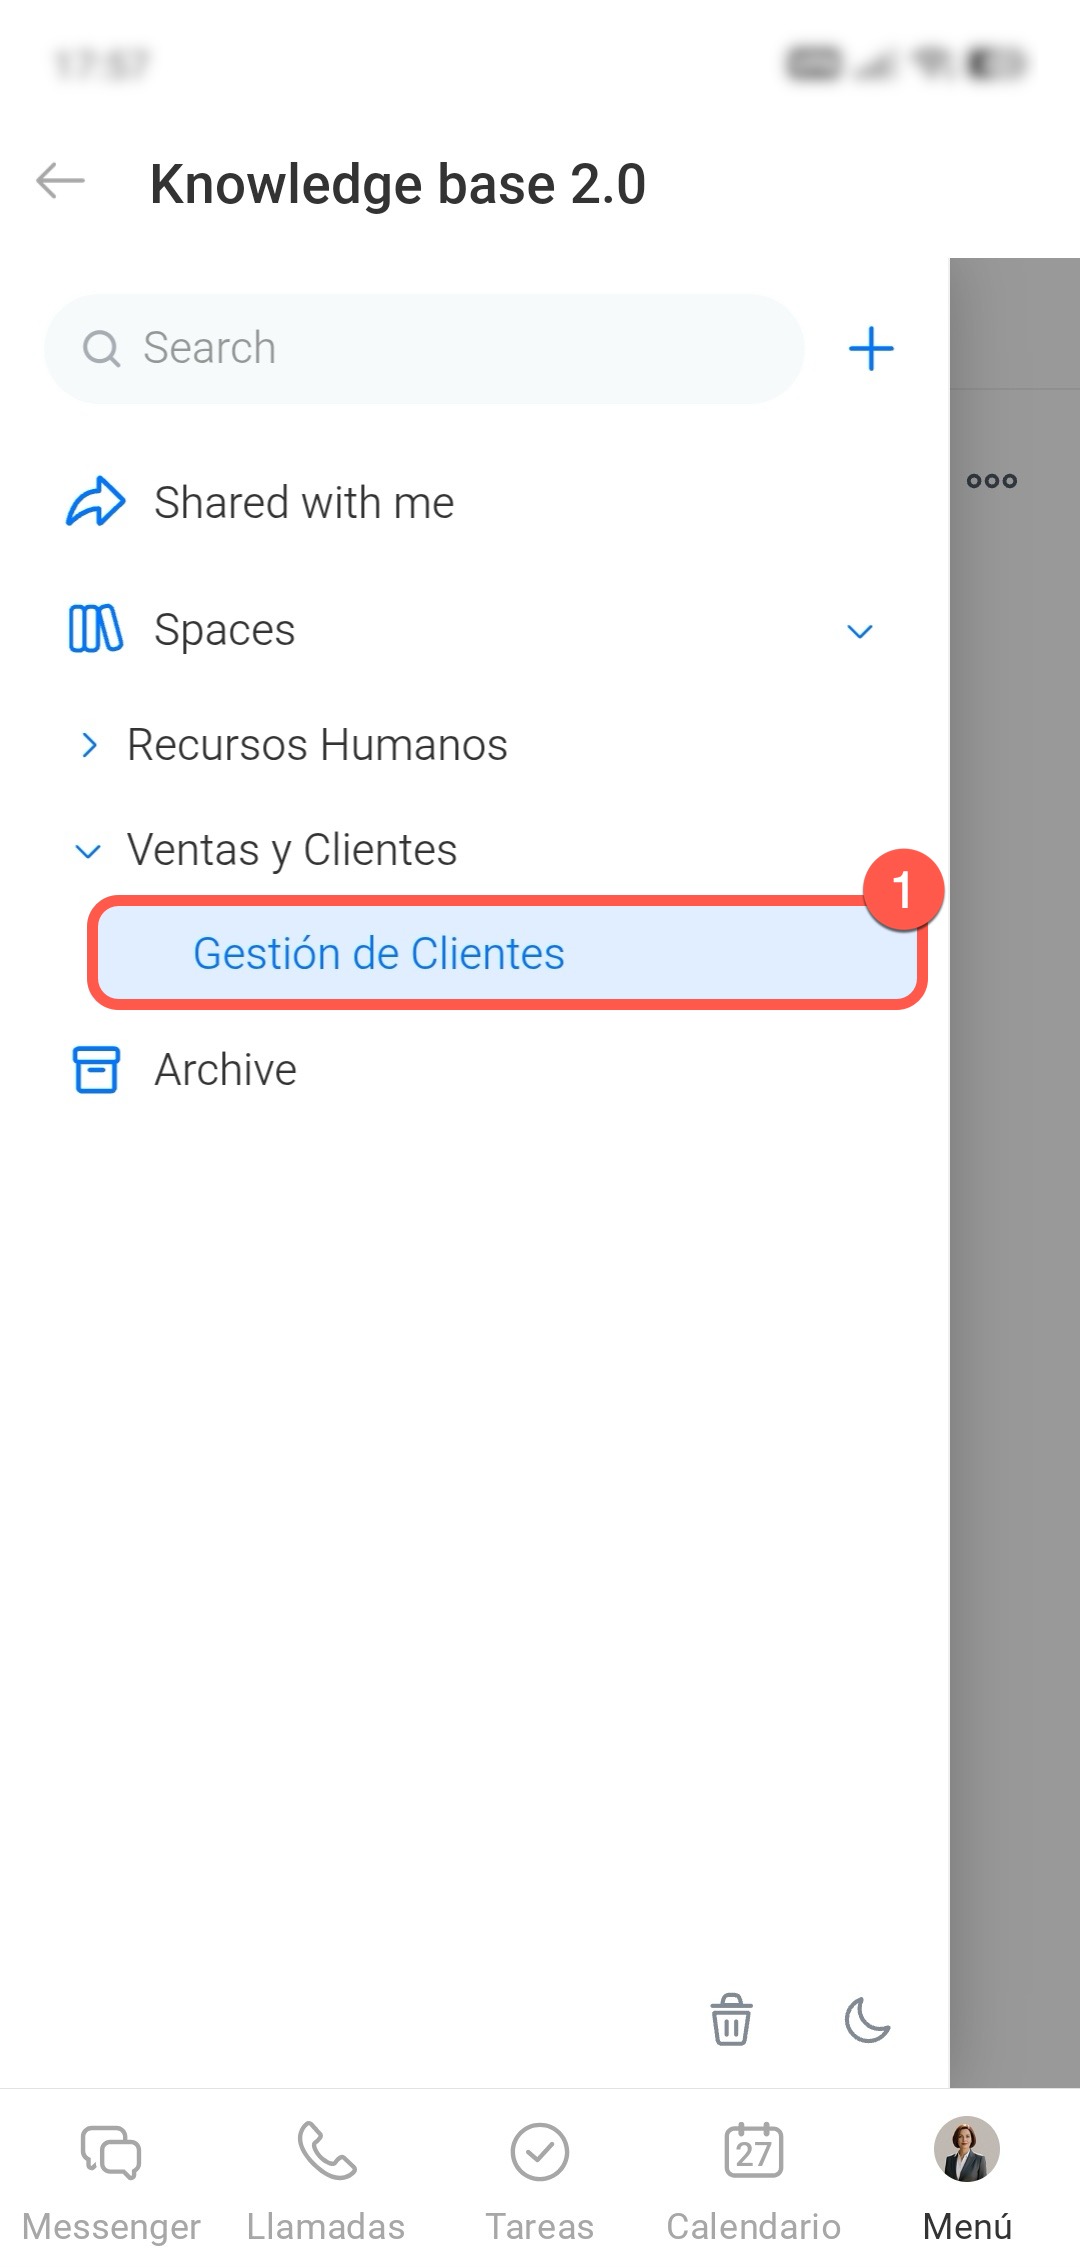The width and height of the screenshot is (1080, 2267).
Task: Open the trash bin icon
Action: tap(731, 2019)
